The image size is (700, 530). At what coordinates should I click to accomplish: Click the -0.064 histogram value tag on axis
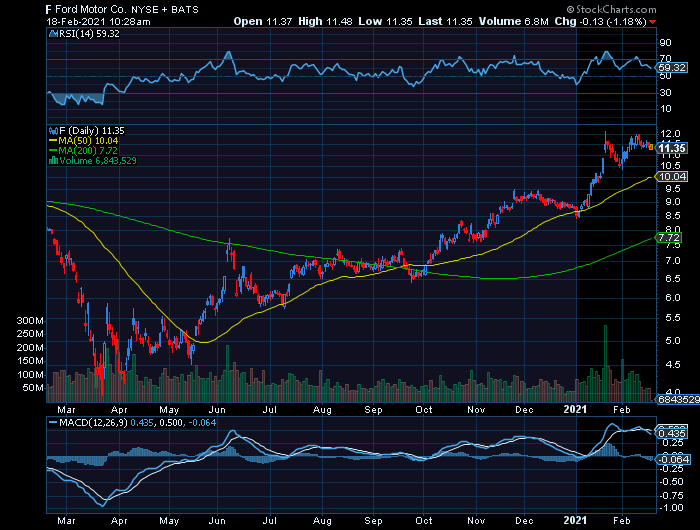(x=673, y=459)
